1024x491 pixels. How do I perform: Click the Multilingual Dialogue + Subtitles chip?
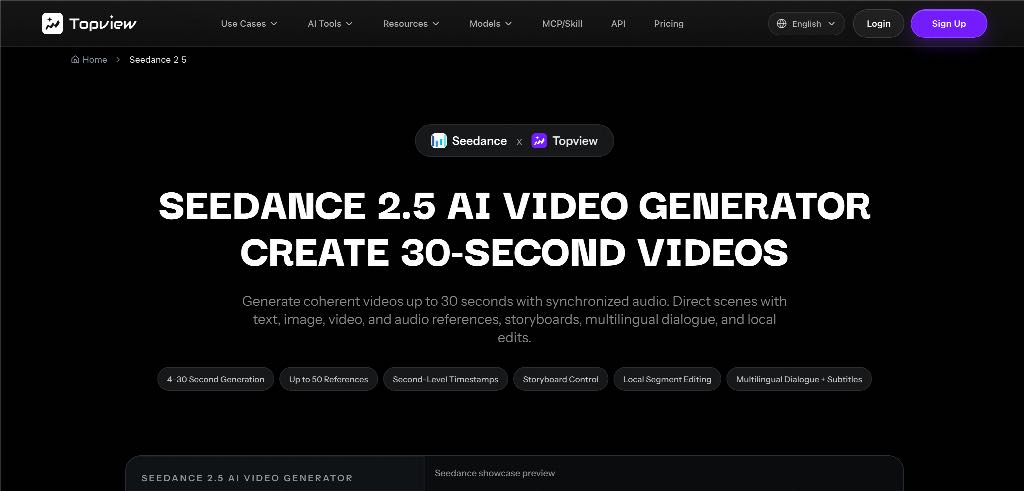click(799, 379)
